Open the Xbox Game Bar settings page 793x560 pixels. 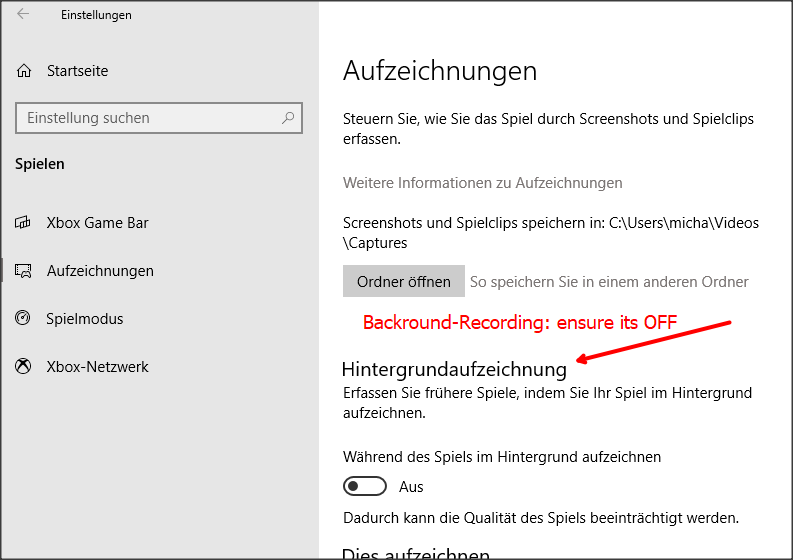pos(97,223)
